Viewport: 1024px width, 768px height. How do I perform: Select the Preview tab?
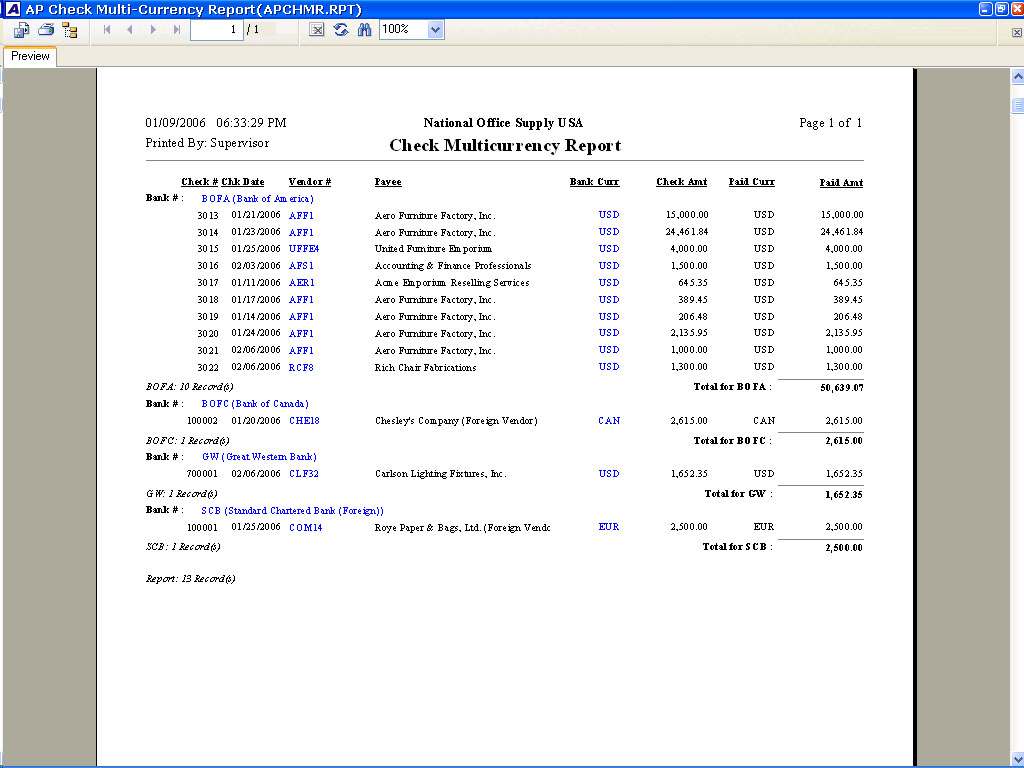point(30,56)
